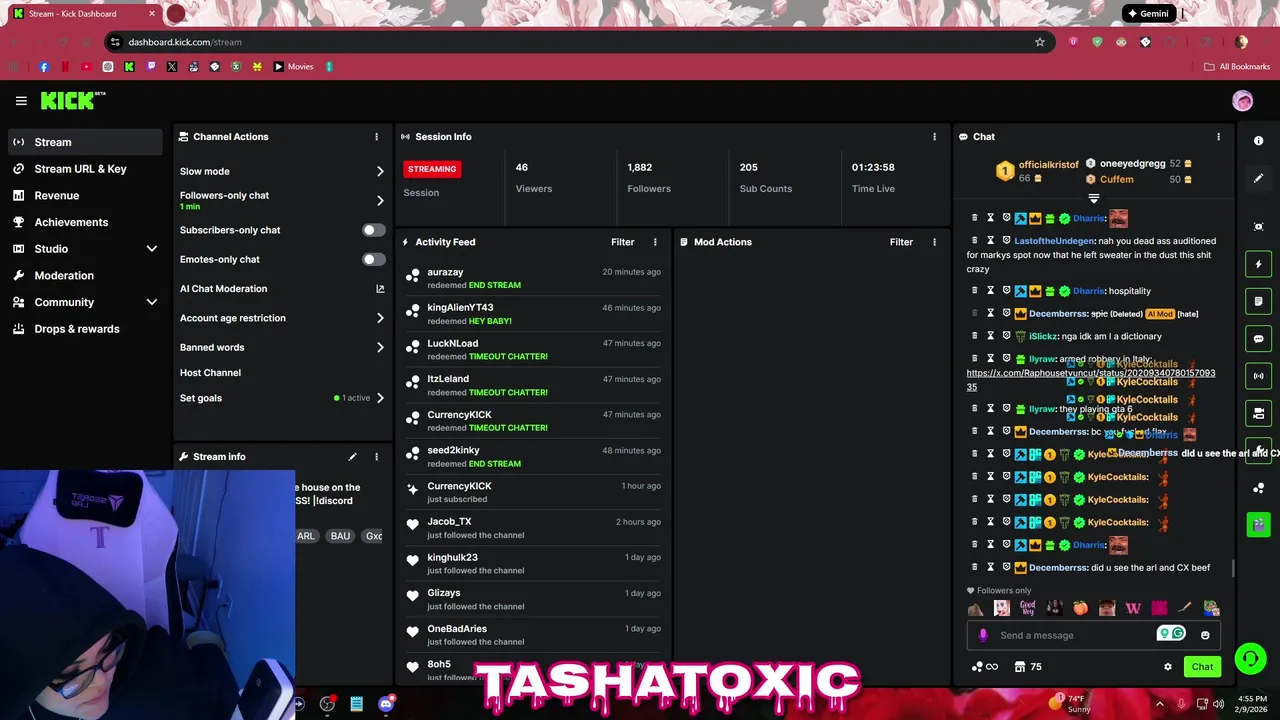Click username officialkristof in leaderboard
The width and height of the screenshot is (1280, 720).
[x=1048, y=165]
